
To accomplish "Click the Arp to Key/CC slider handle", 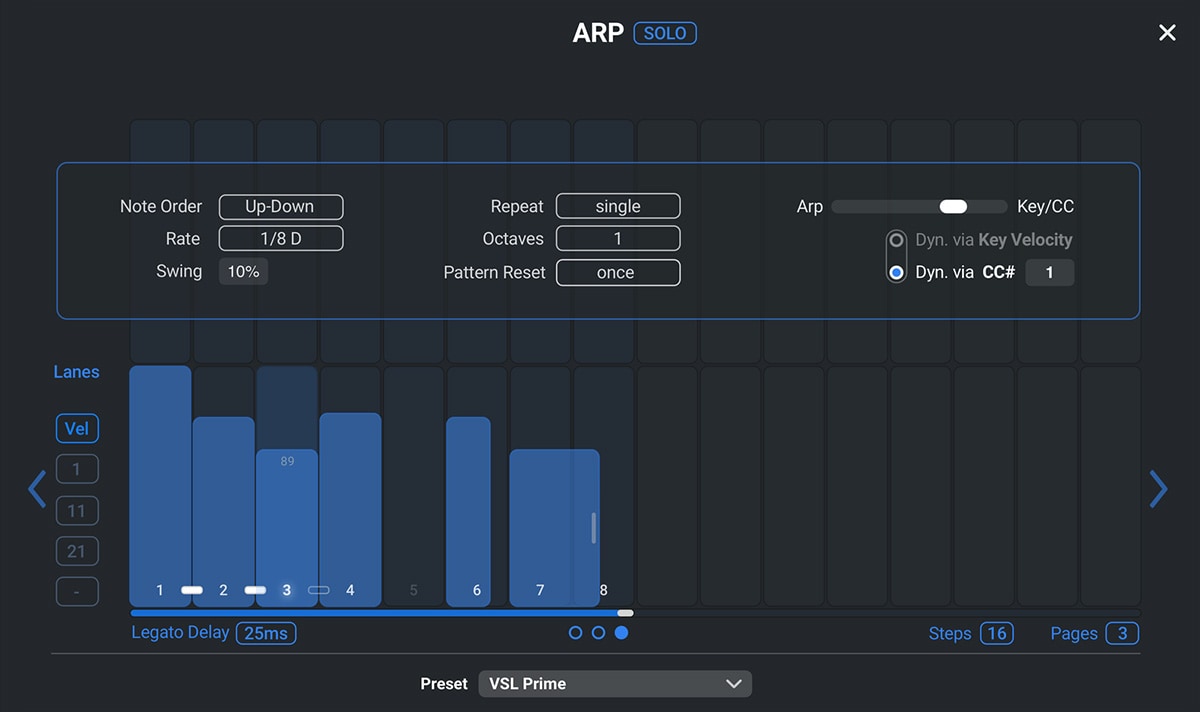I will (953, 207).
